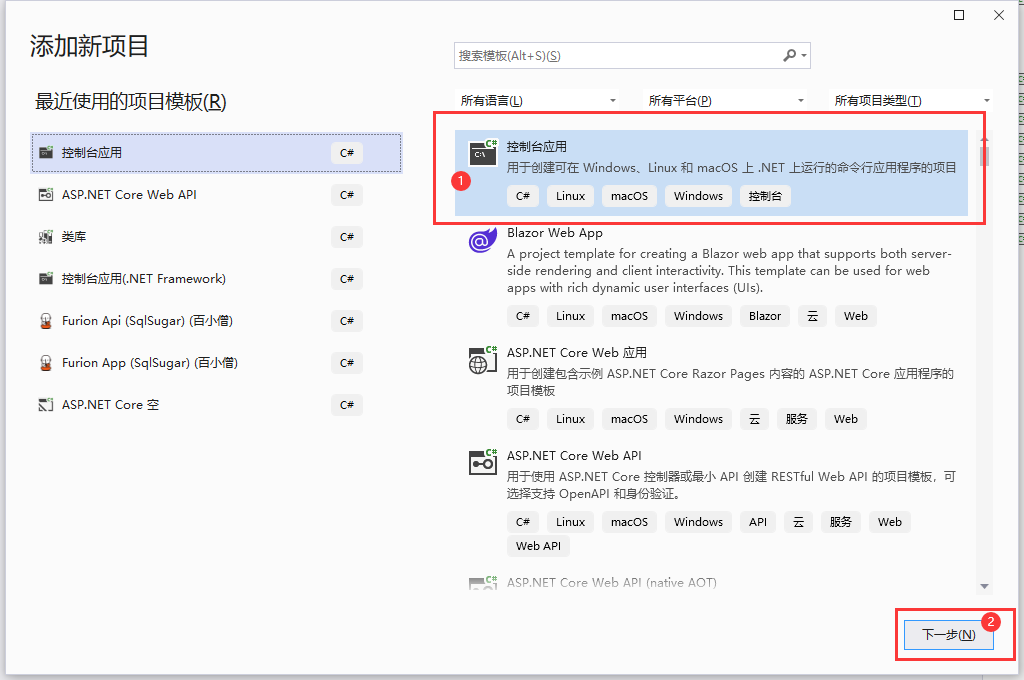Viewport: 1024px width, 680px height.
Task: Select console app icon in recent templates
Action: 46,153
